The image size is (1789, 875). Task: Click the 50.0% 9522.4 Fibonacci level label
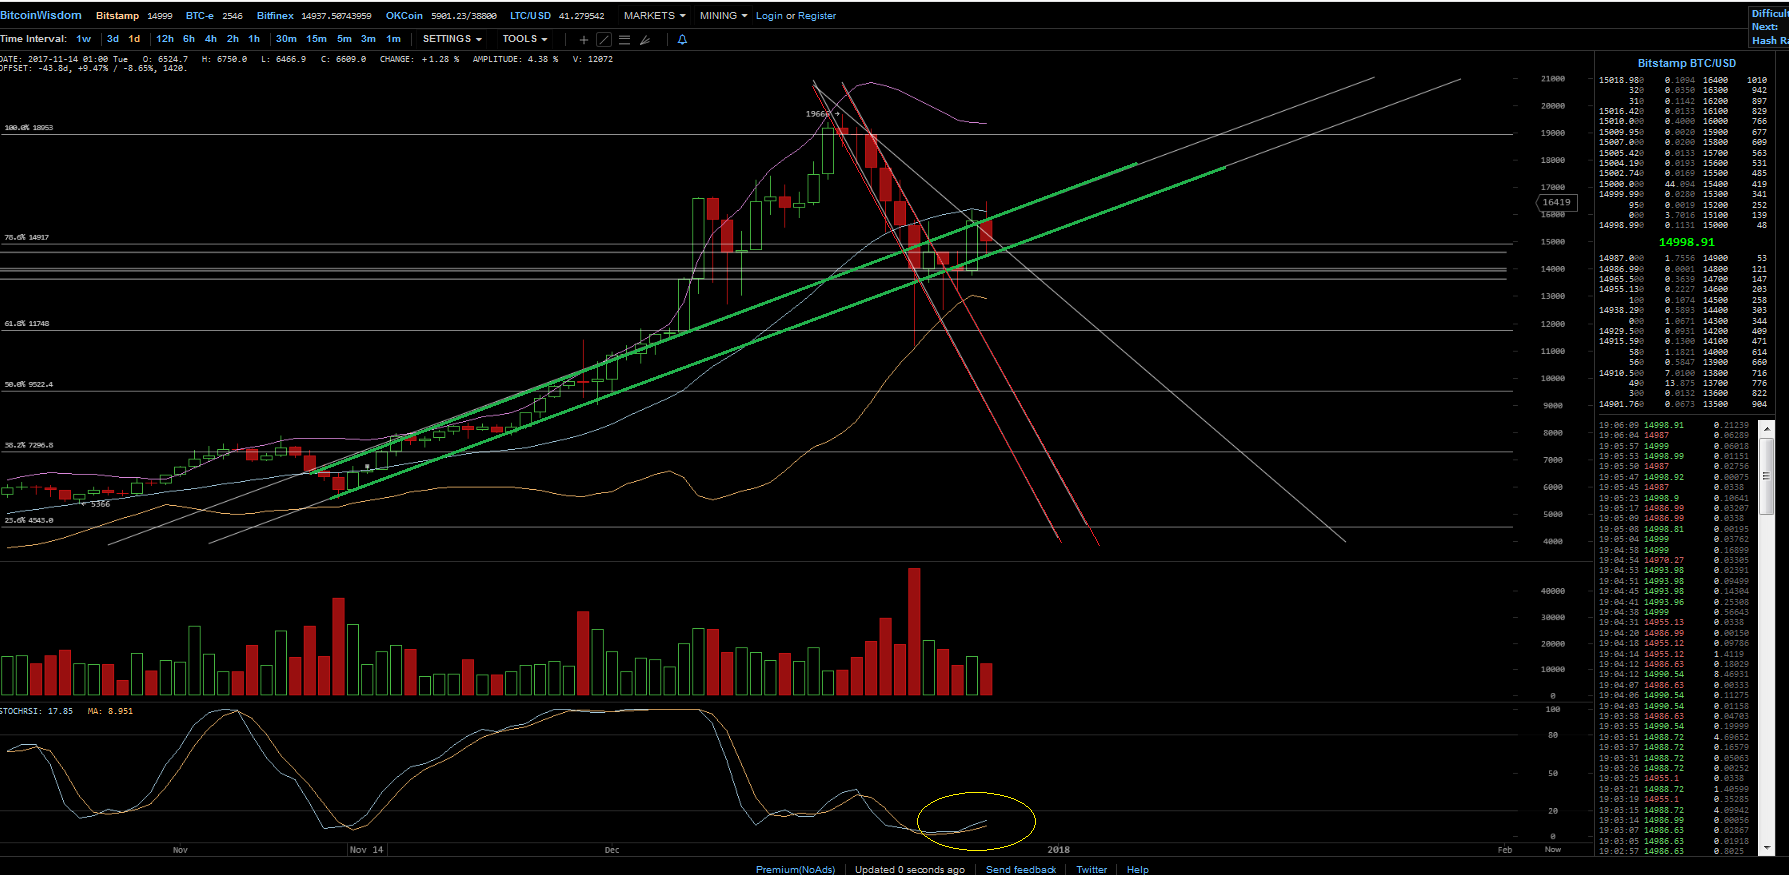click(28, 385)
